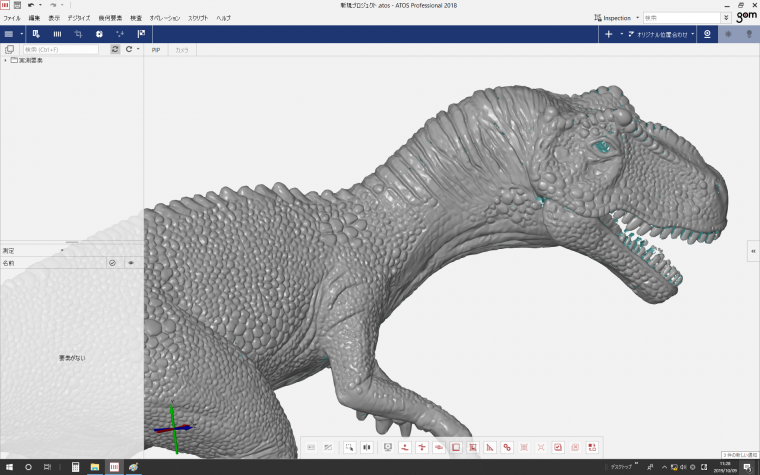760x475 pixels.
Task: Click the camera icon in top-right toolbar
Action: (x=708, y=34)
